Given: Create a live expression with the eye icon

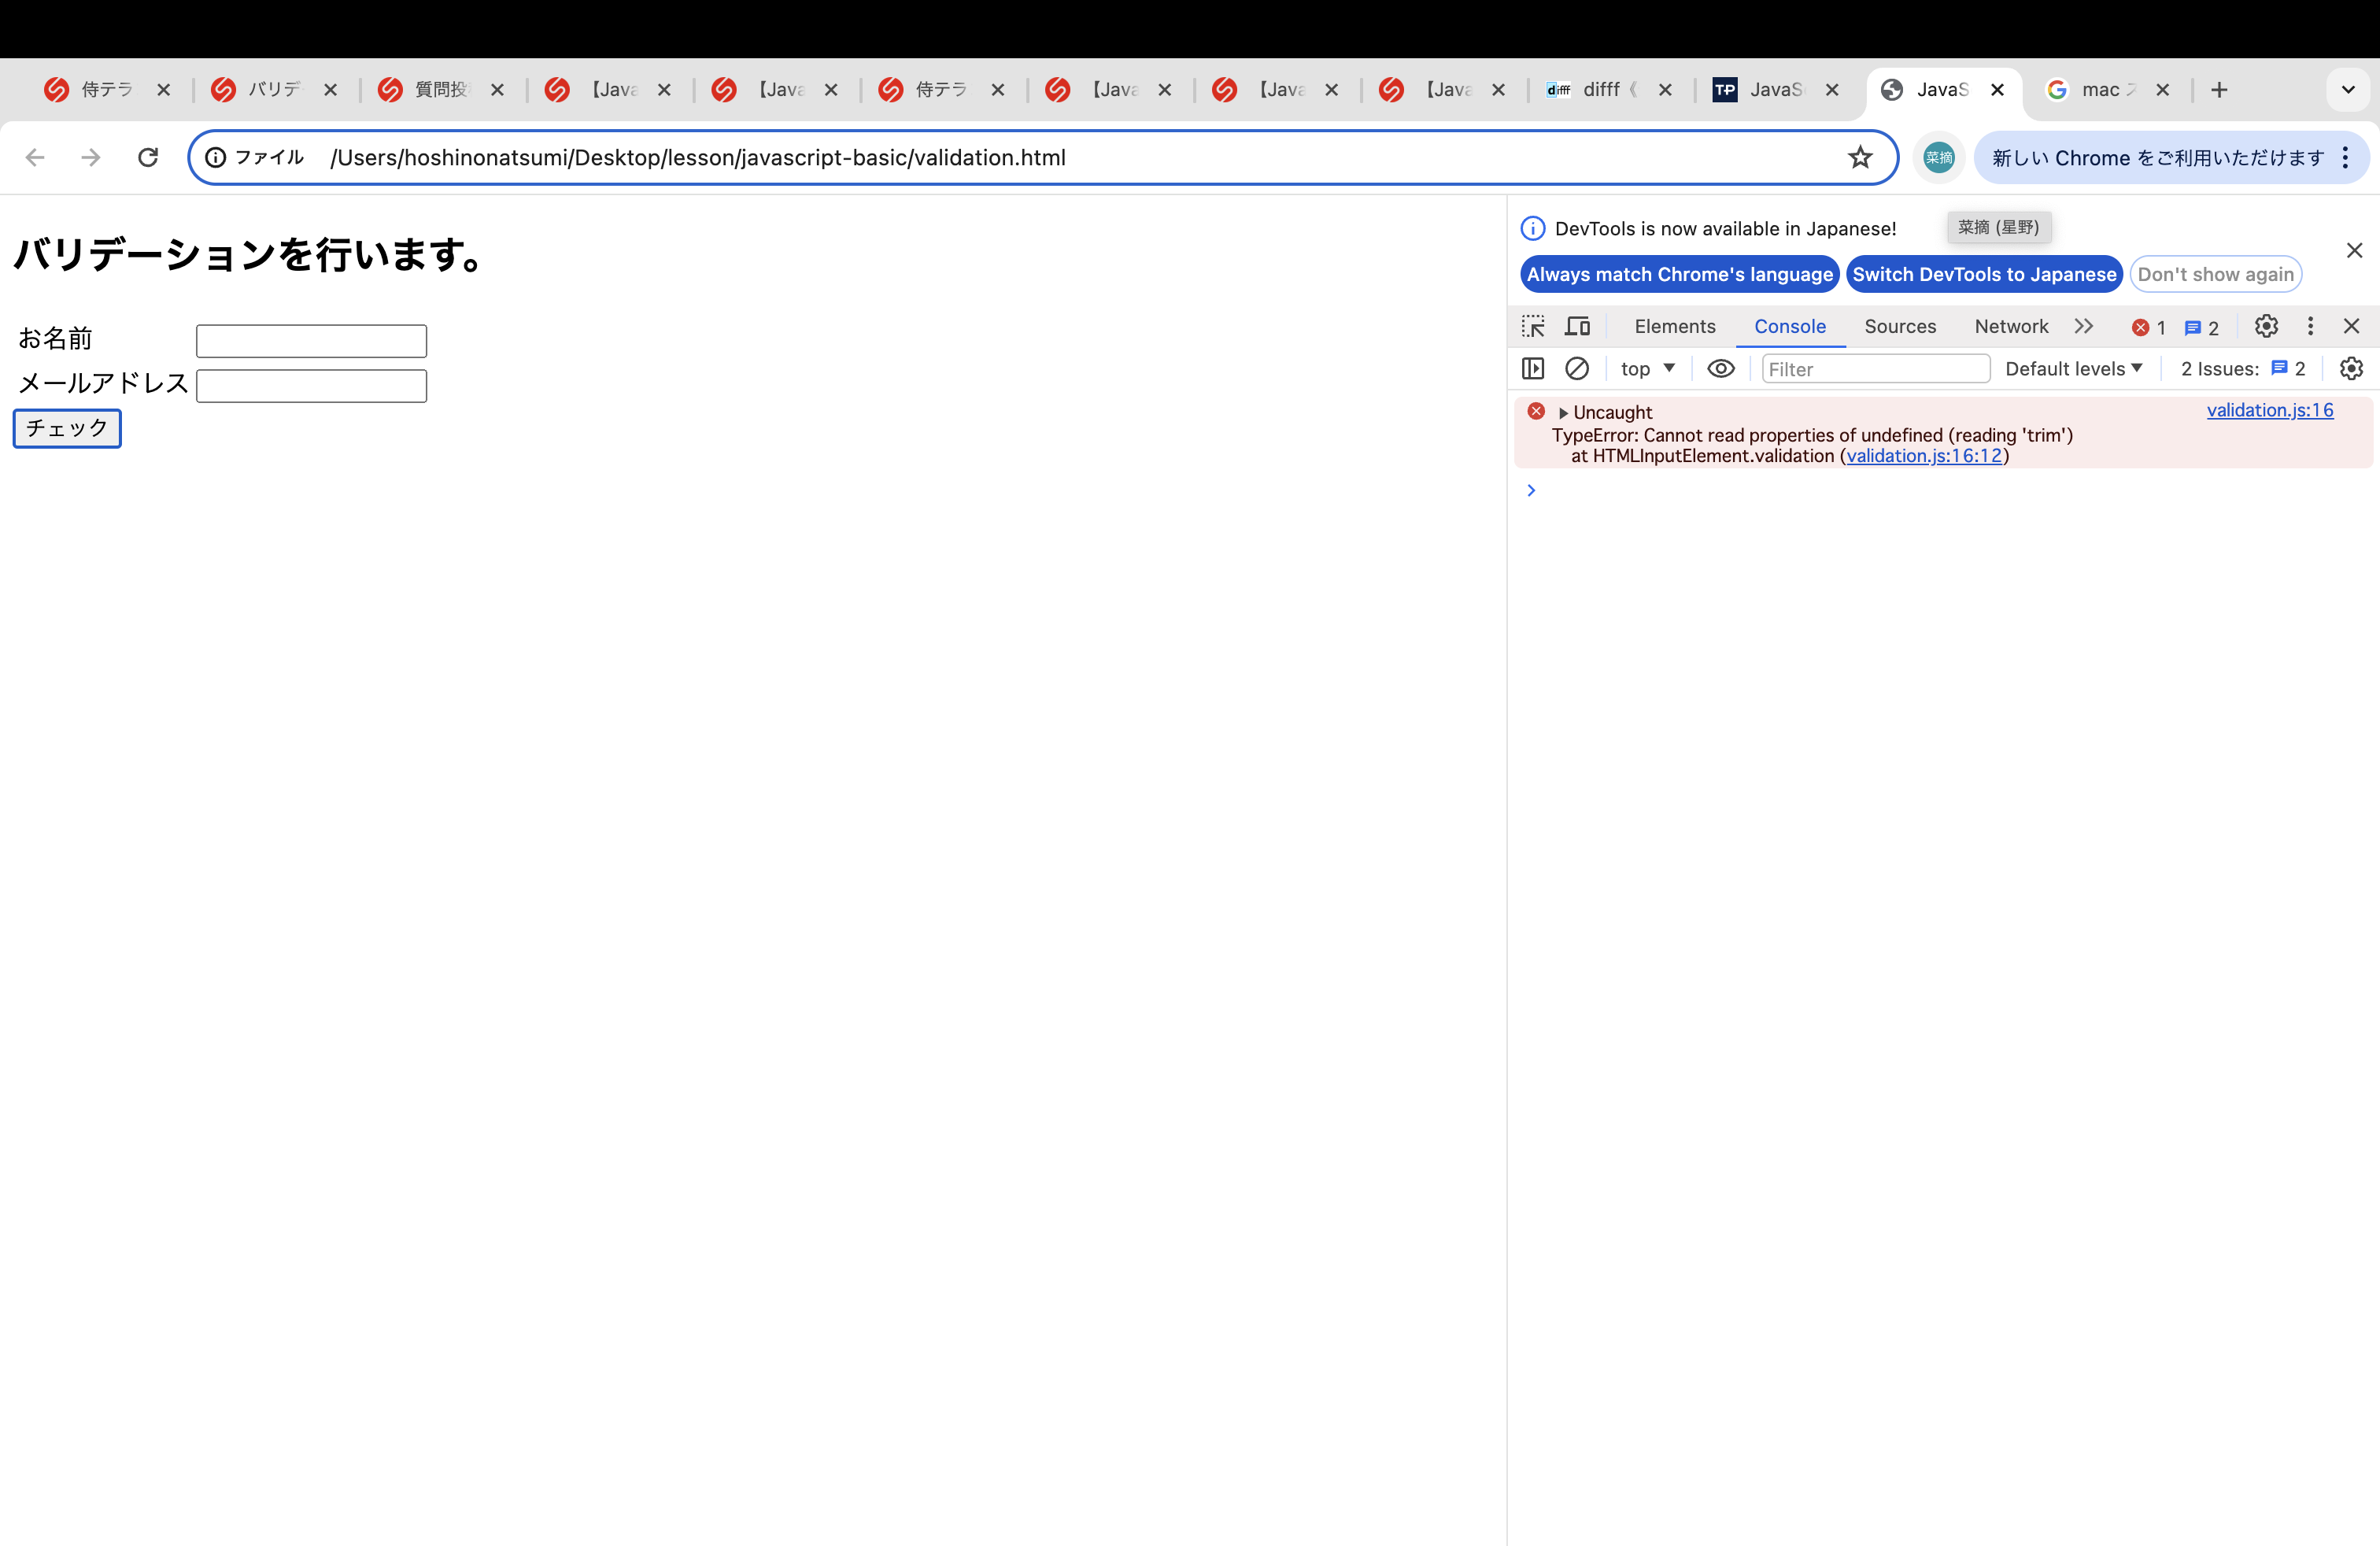Looking at the screenshot, I should (x=1721, y=369).
